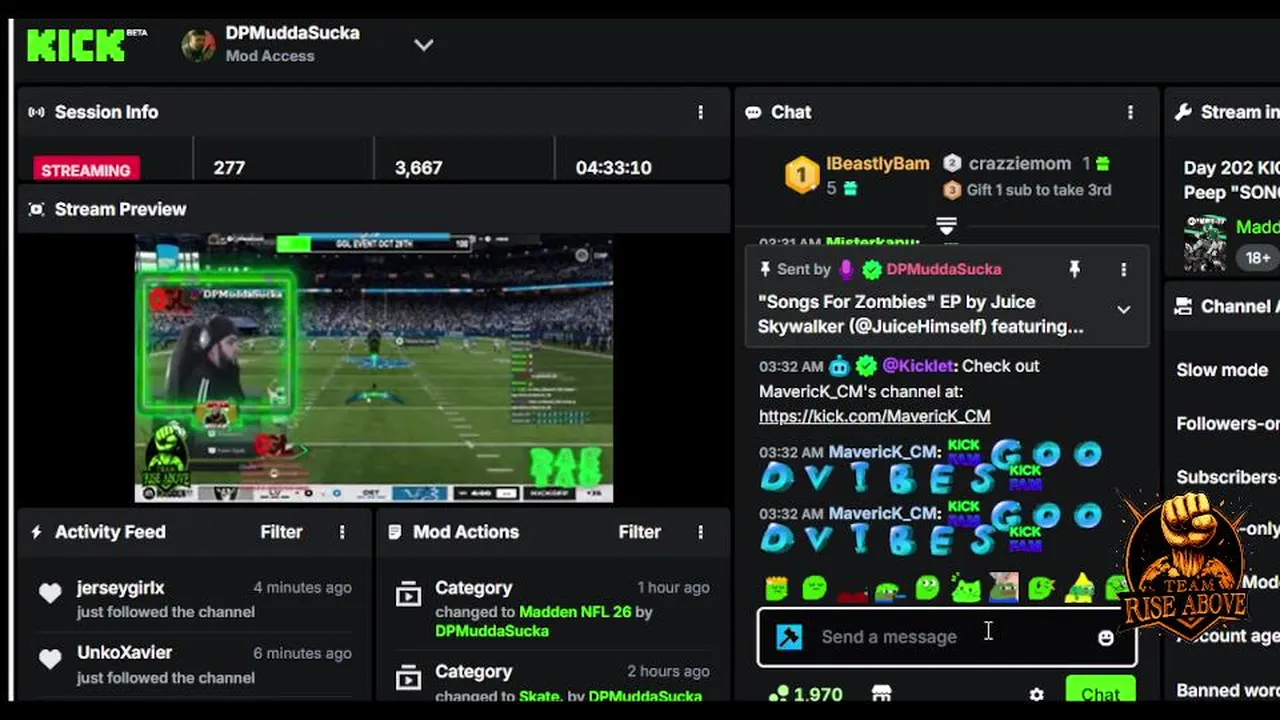The image size is (1280, 720).
Task: Click the Kick logo
Action: tap(77, 45)
